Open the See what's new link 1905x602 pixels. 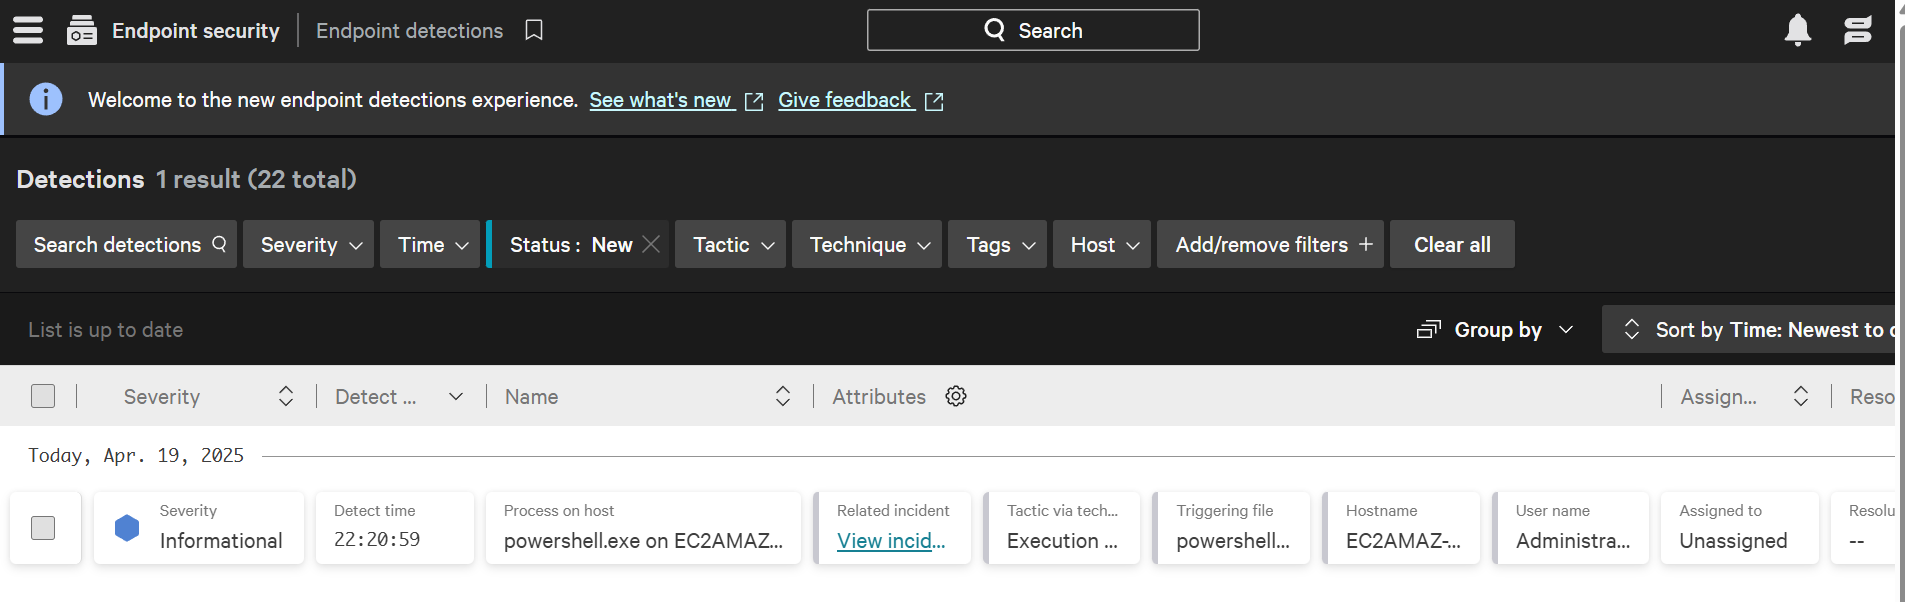coord(661,100)
